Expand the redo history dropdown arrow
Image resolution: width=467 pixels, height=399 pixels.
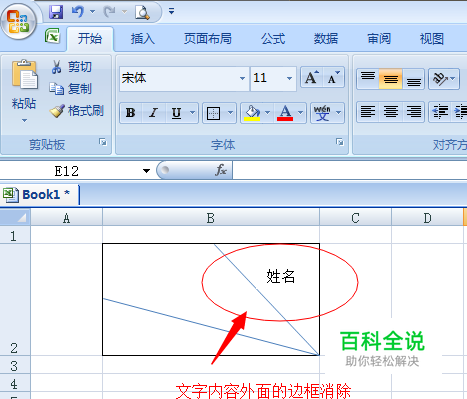(x=125, y=12)
